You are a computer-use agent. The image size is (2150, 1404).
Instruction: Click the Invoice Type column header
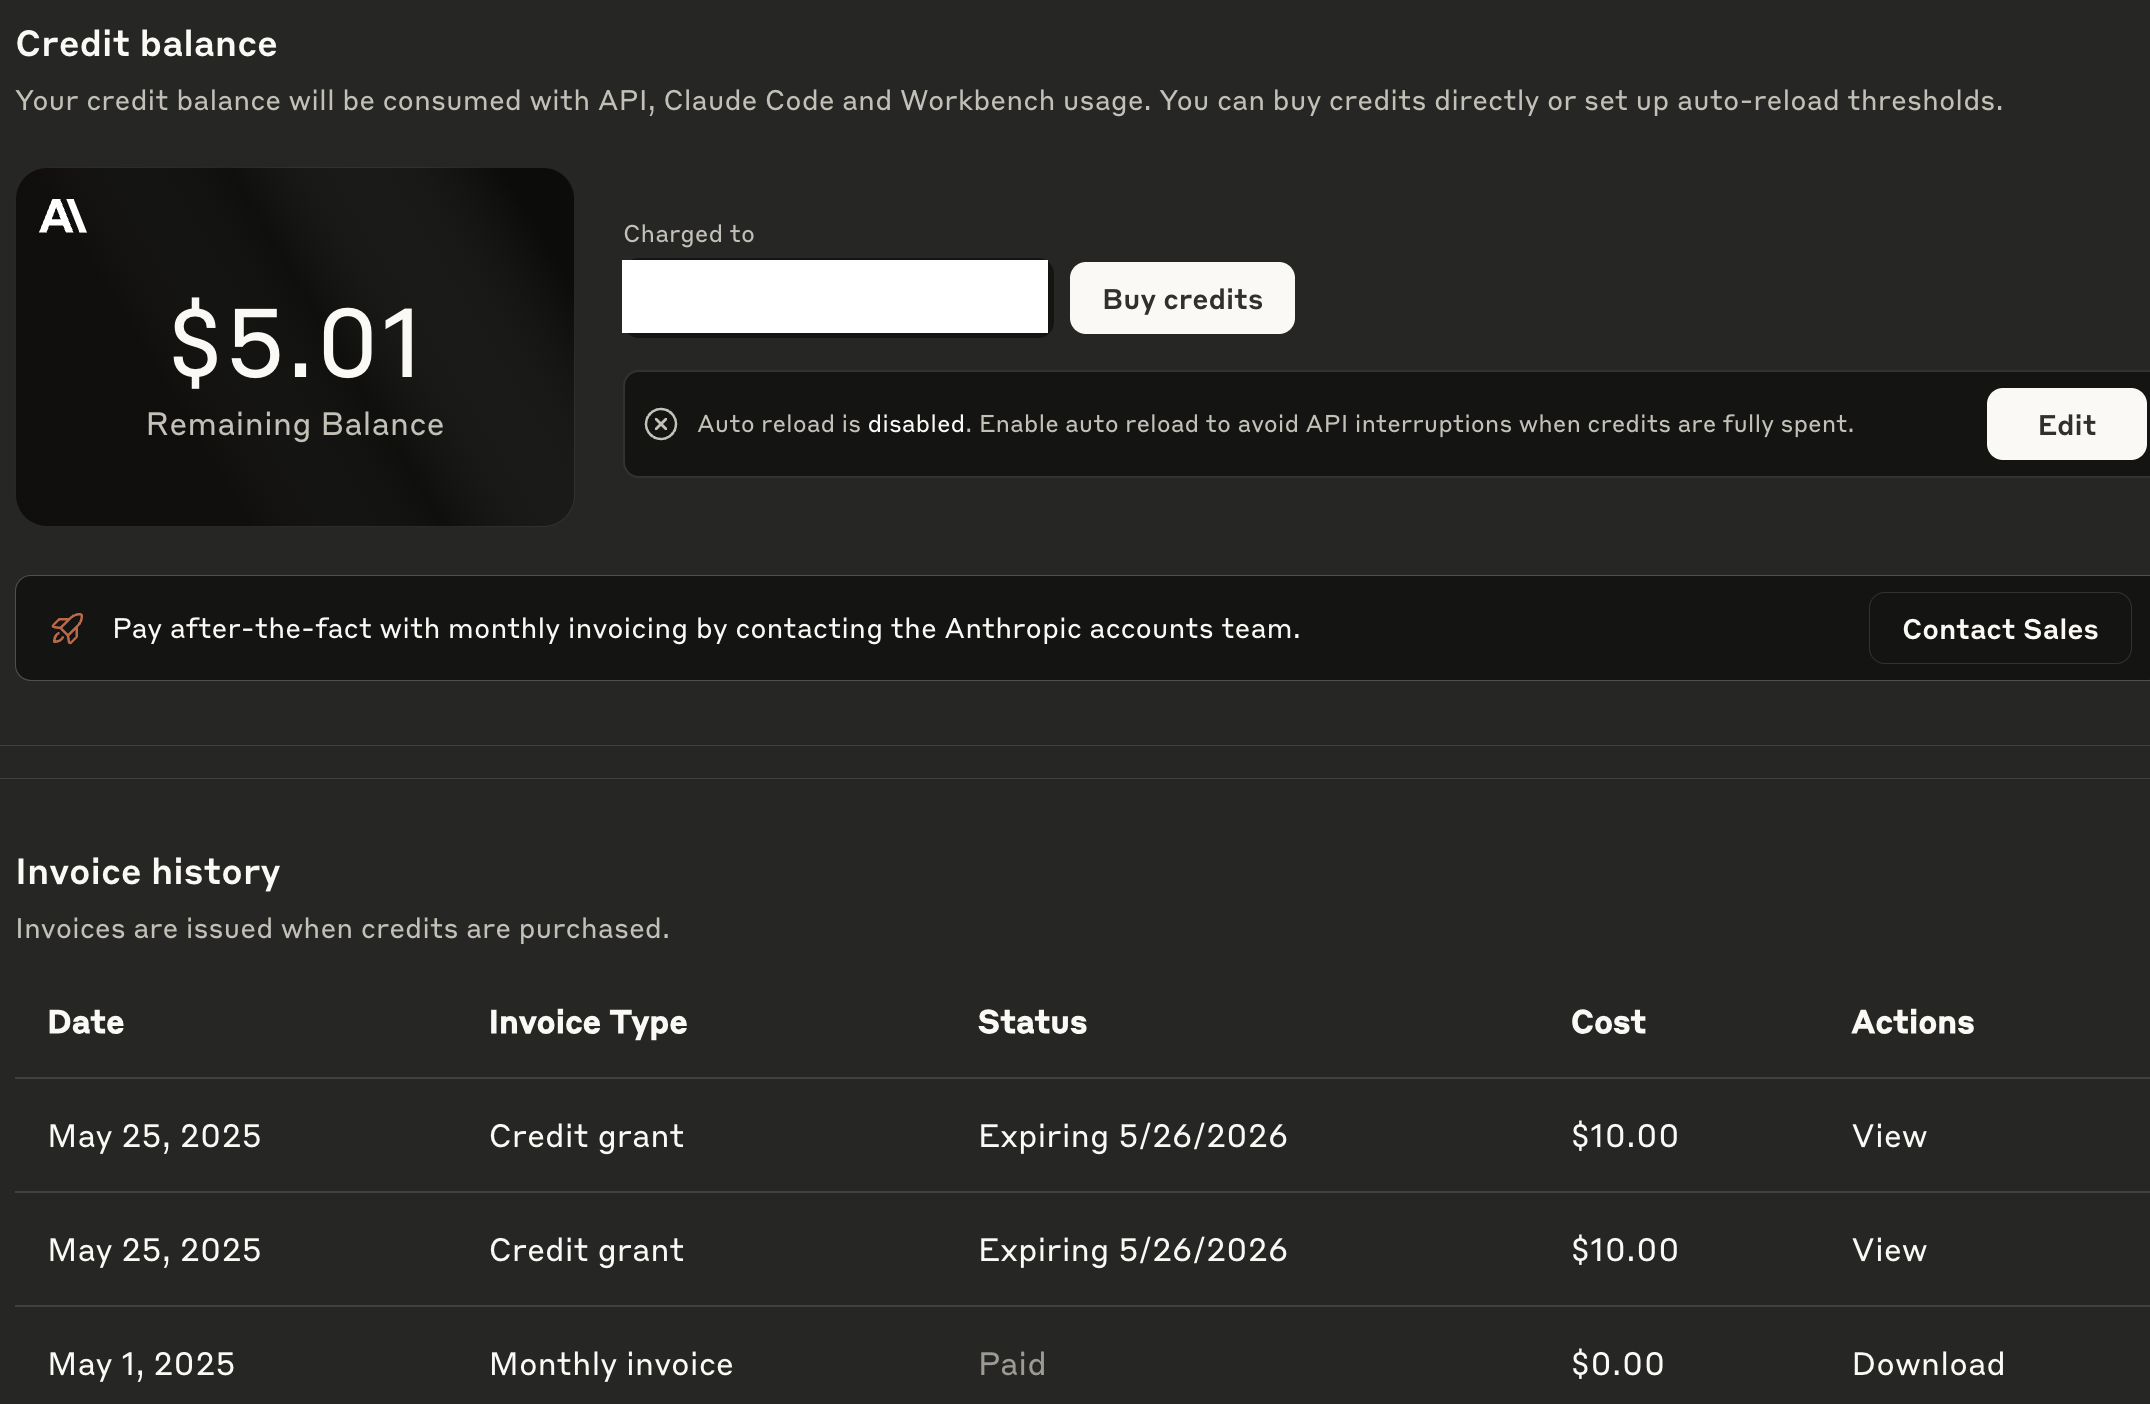588,1022
